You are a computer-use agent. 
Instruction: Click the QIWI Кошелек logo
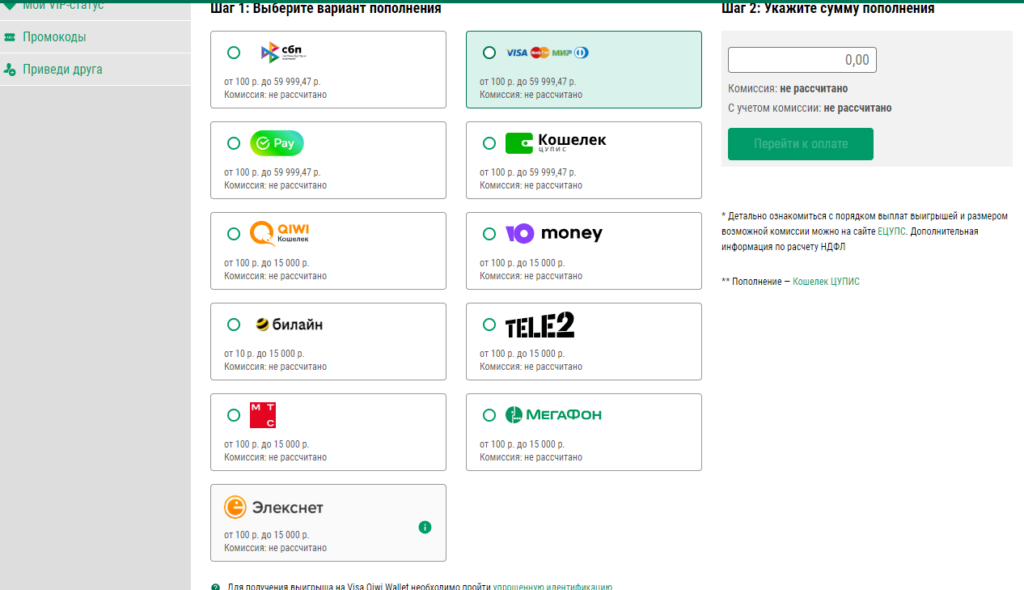click(x=280, y=233)
